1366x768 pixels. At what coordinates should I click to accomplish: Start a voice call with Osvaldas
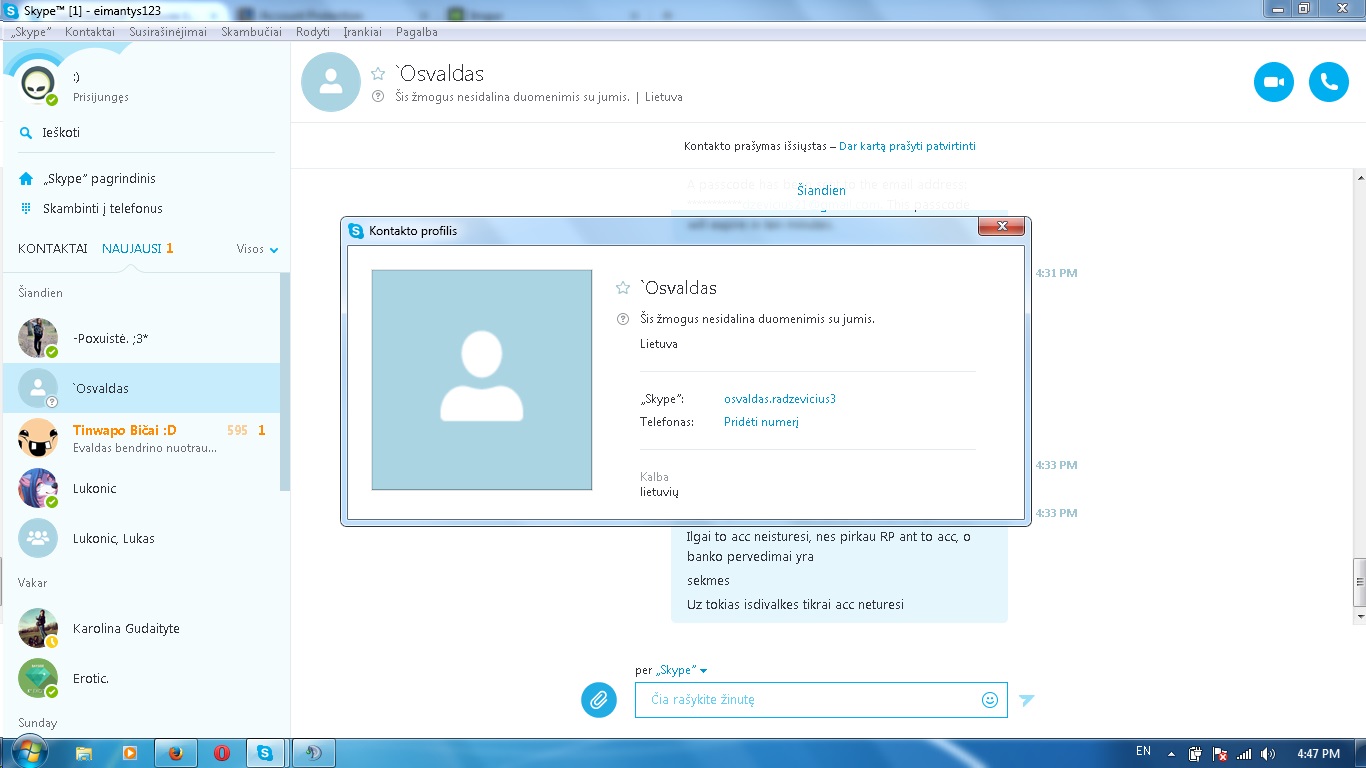click(1329, 82)
